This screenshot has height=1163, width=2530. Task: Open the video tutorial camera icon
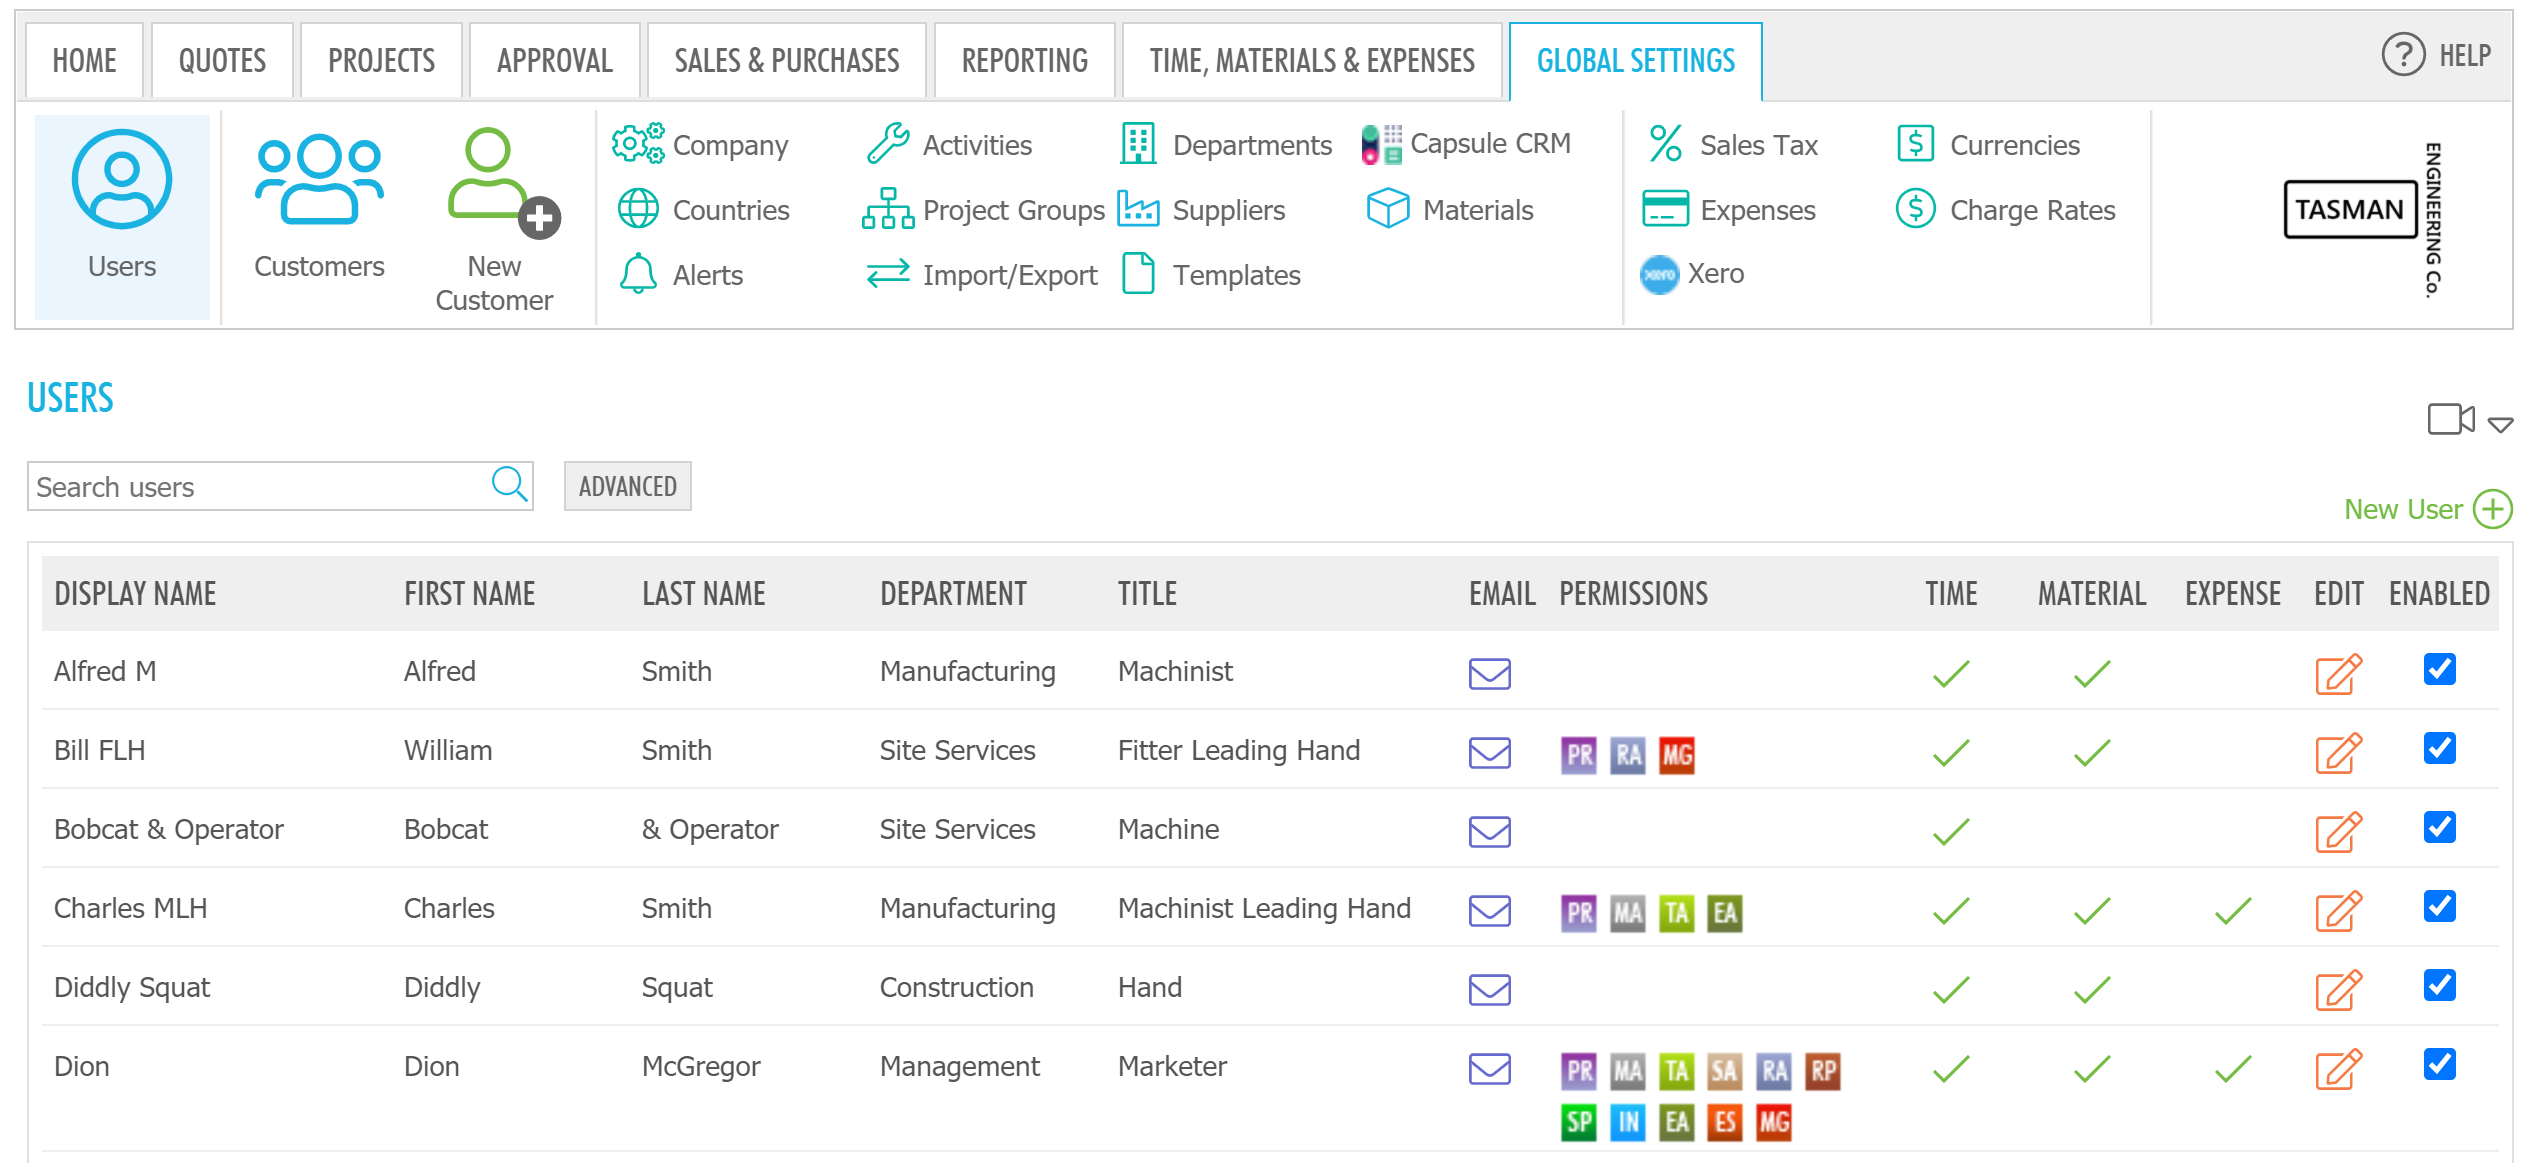tap(2449, 420)
